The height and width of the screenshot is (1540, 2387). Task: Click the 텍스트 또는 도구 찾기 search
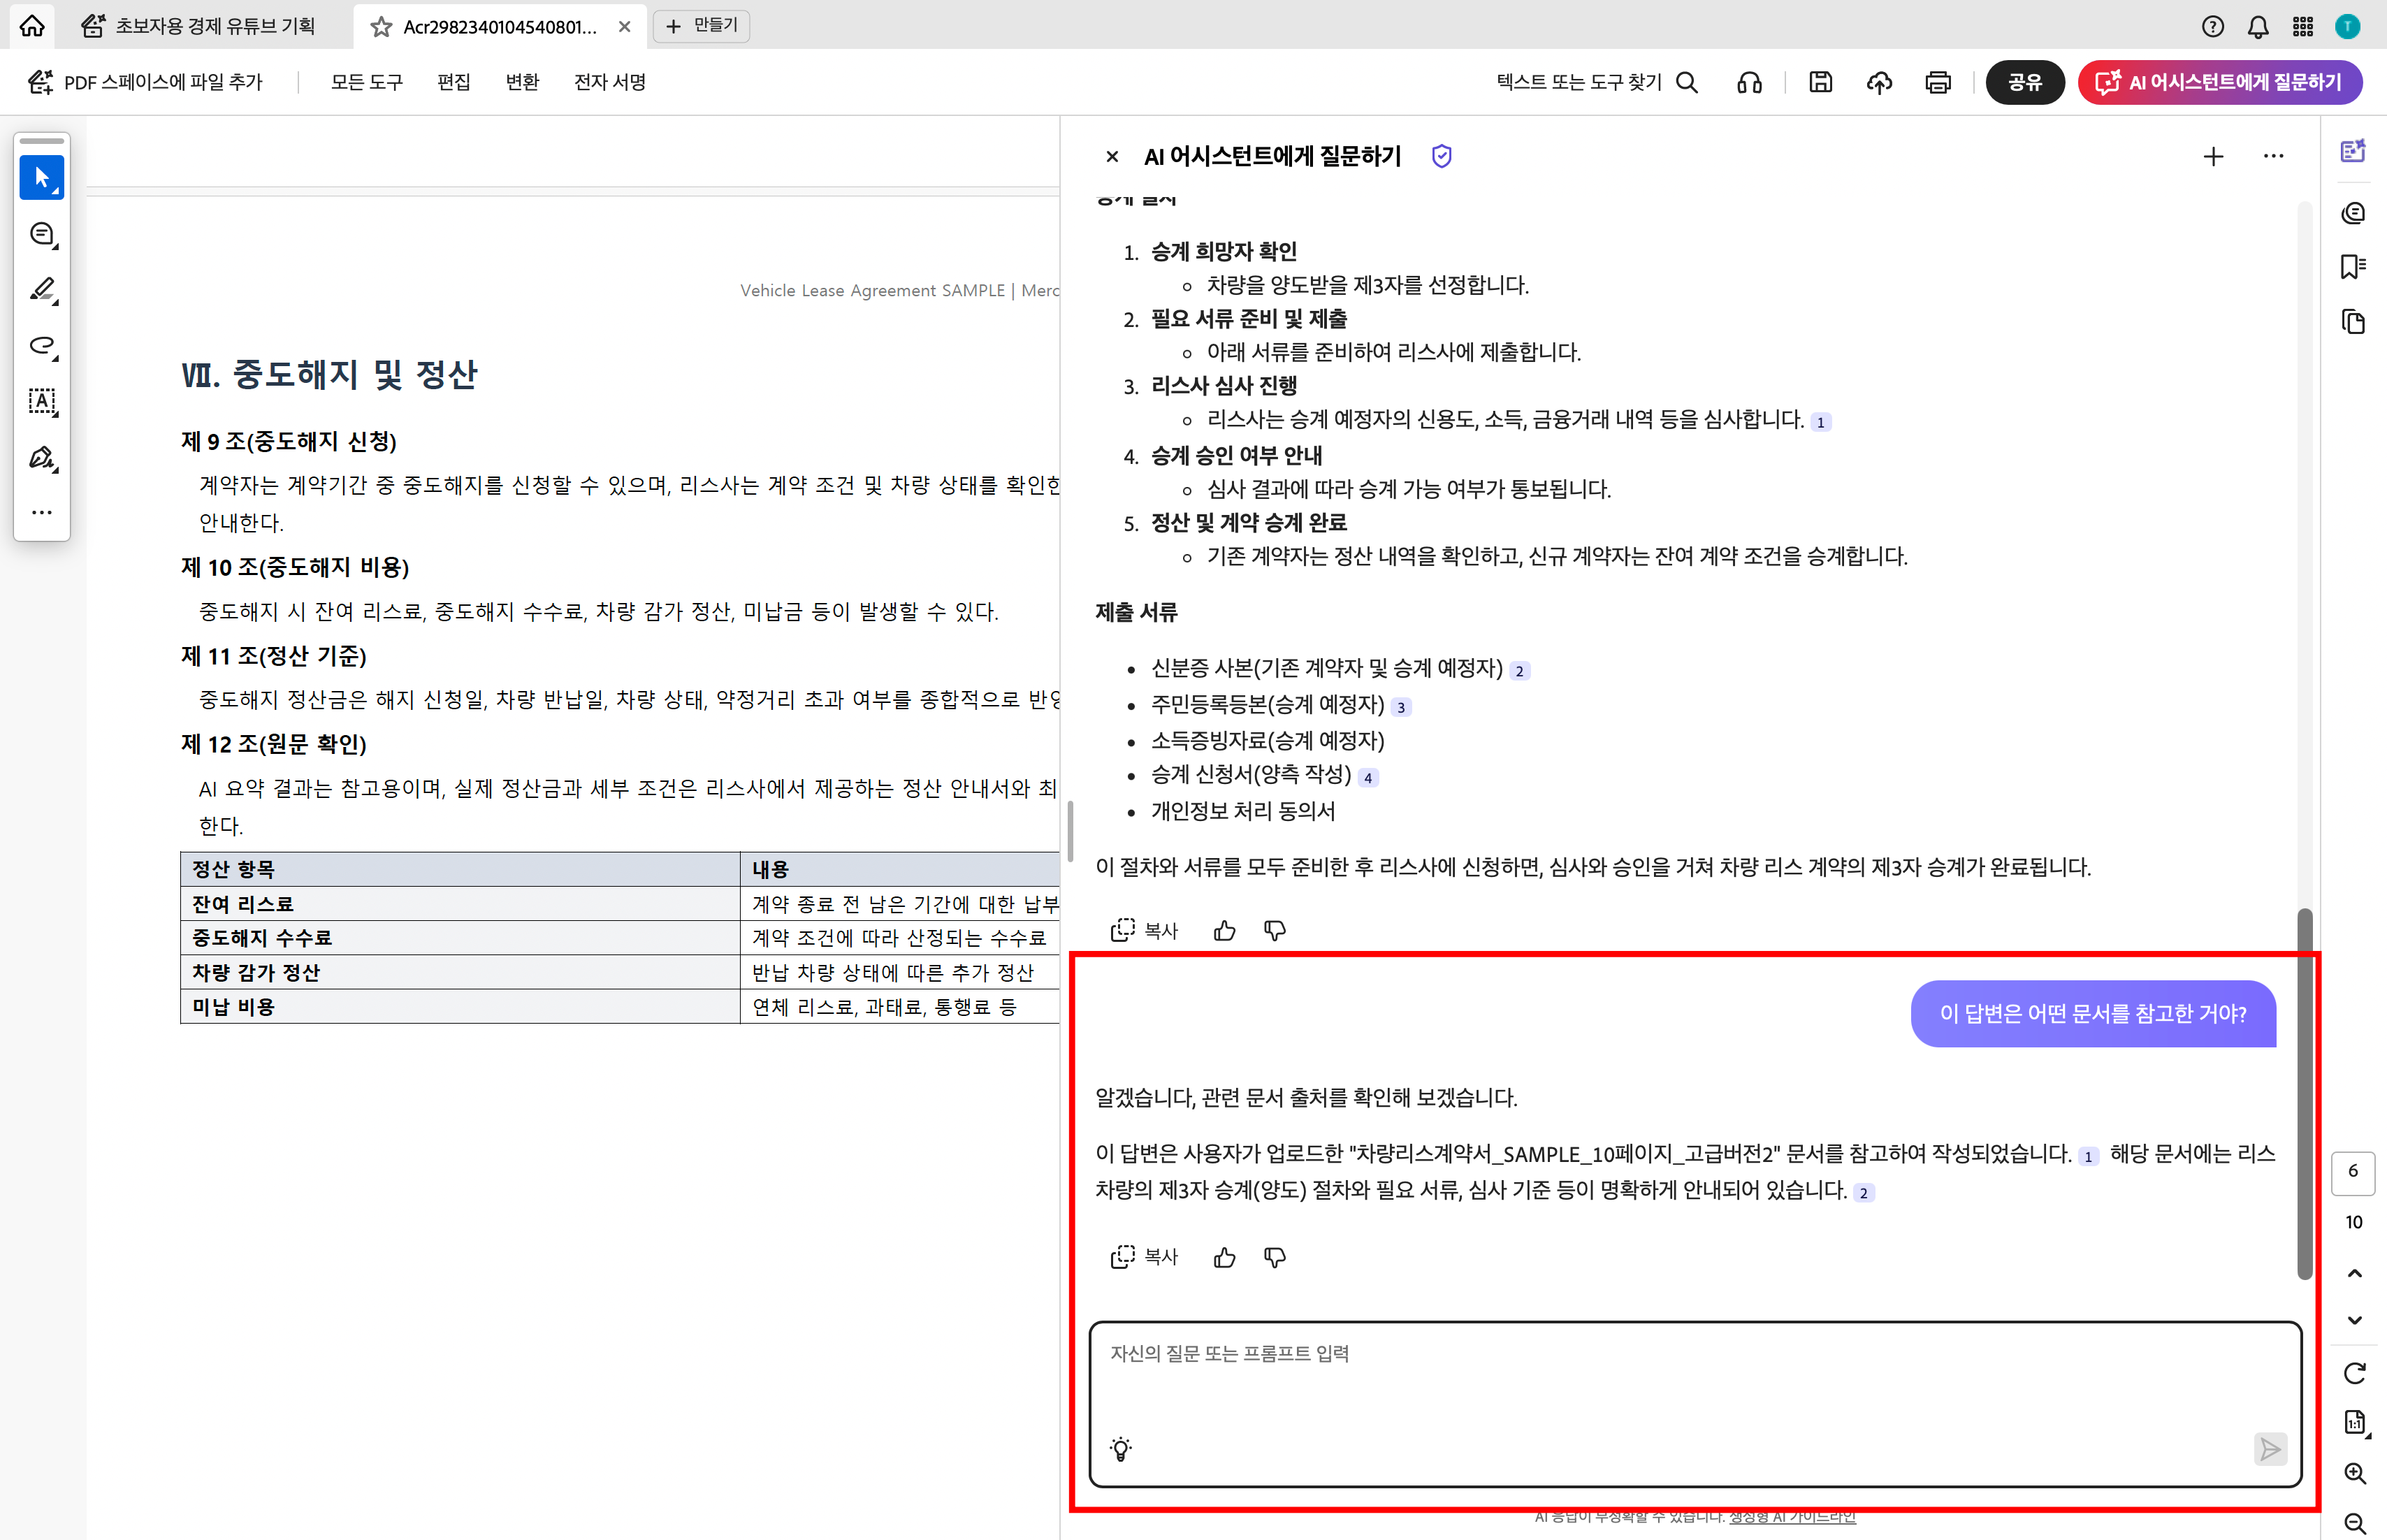point(1597,82)
